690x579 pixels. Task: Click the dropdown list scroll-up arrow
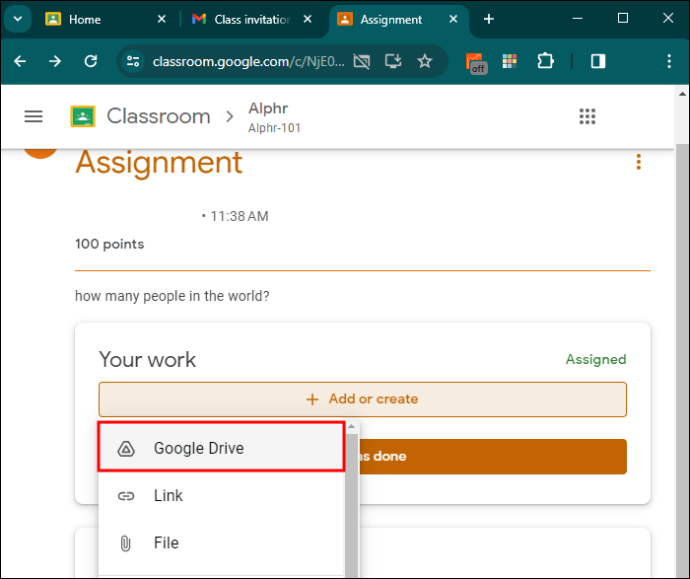tap(352, 426)
